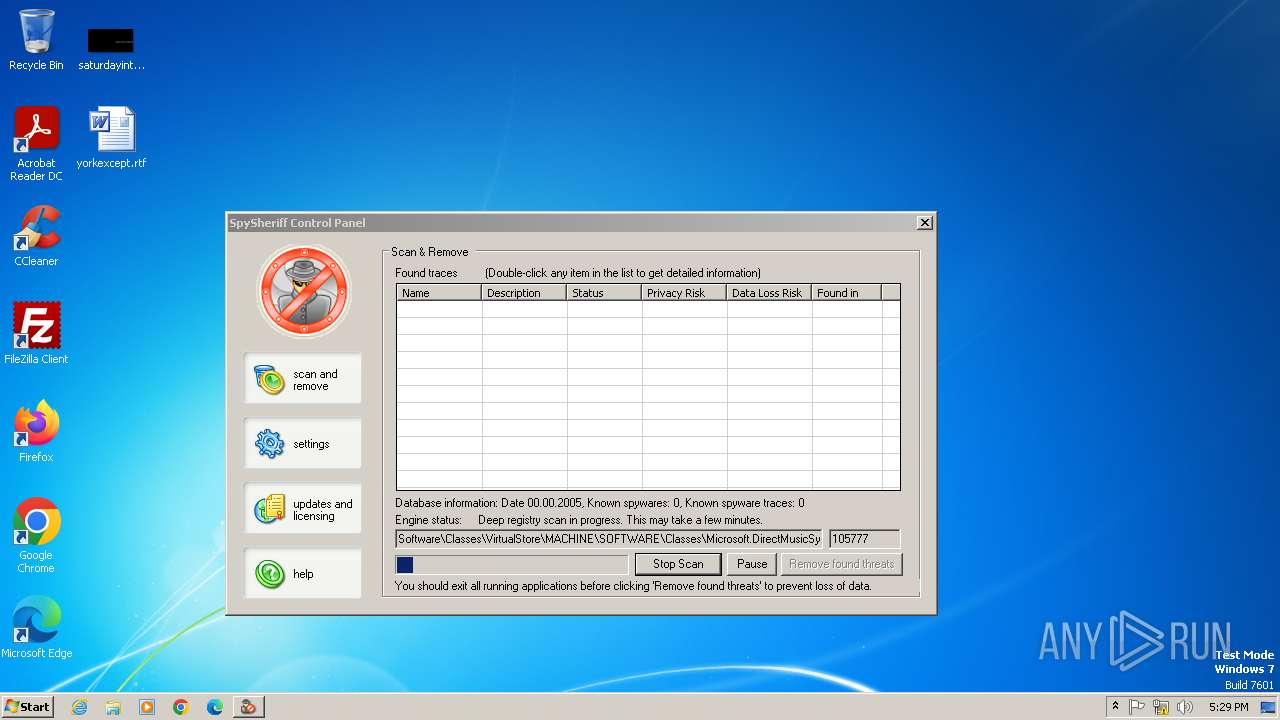The image size is (1280, 720).
Task: Pause the running scan
Action: point(752,564)
